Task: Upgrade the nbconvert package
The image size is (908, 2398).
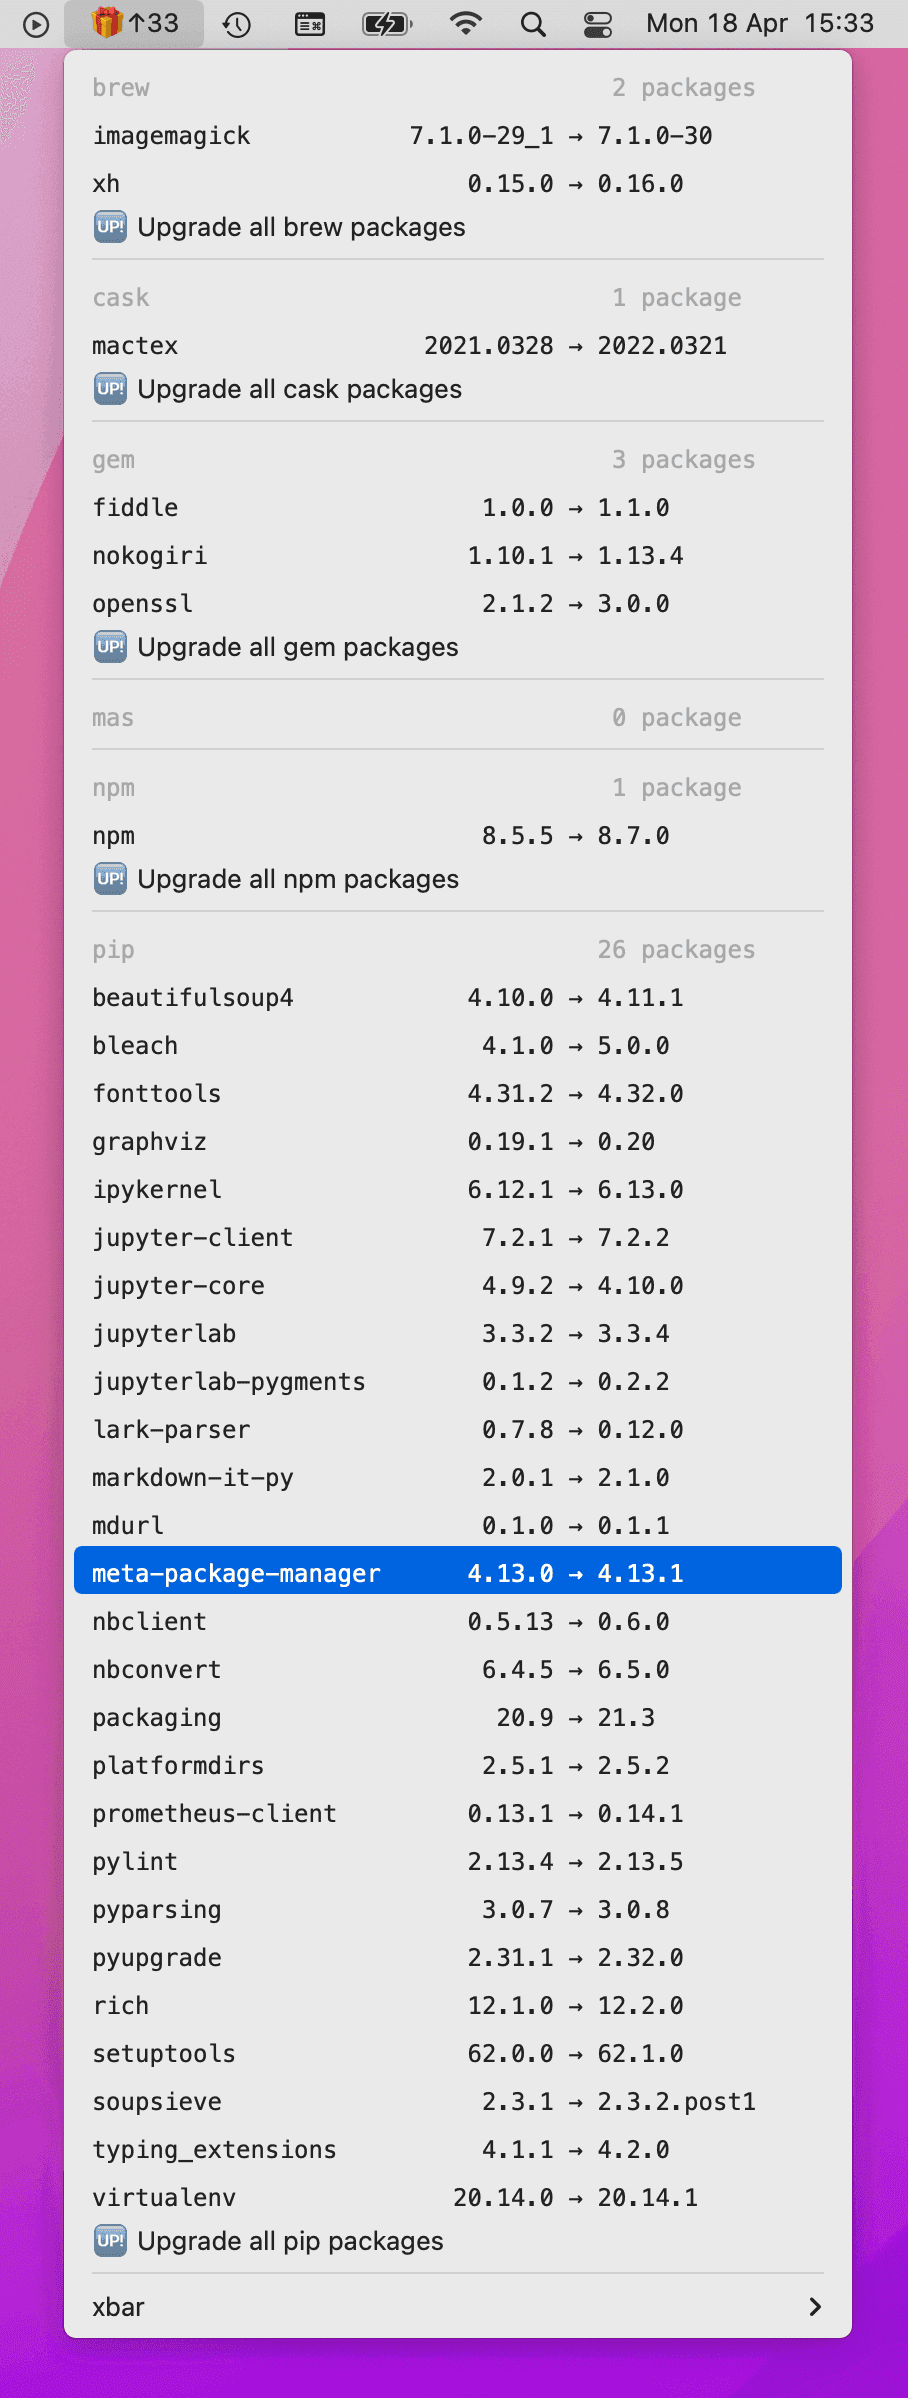Action: tap(458, 1670)
